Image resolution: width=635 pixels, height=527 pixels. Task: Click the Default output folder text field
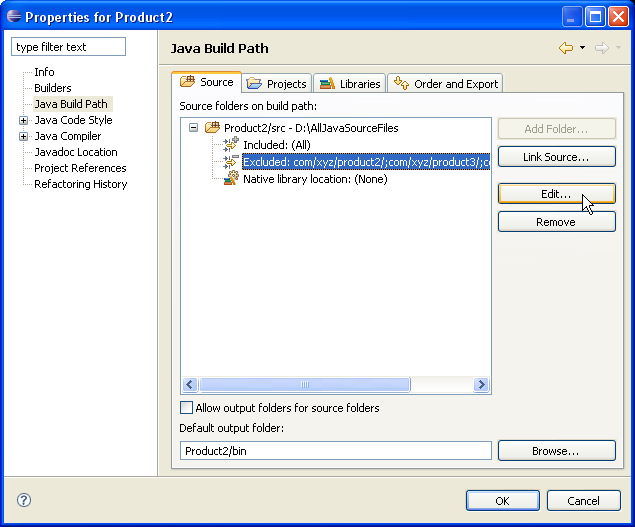pyautogui.click(x=335, y=451)
